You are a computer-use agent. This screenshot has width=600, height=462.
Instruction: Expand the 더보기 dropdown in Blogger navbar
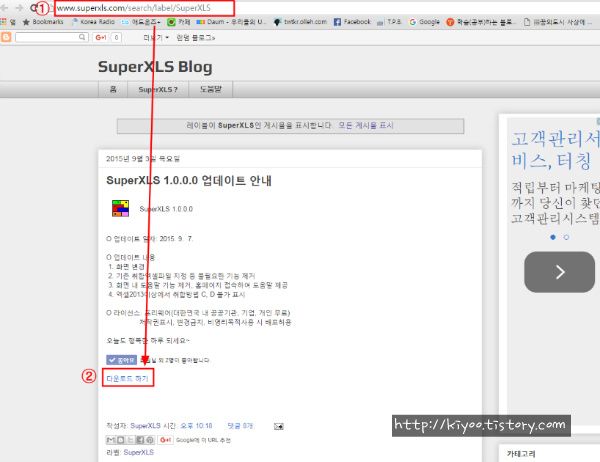(156, 38)
